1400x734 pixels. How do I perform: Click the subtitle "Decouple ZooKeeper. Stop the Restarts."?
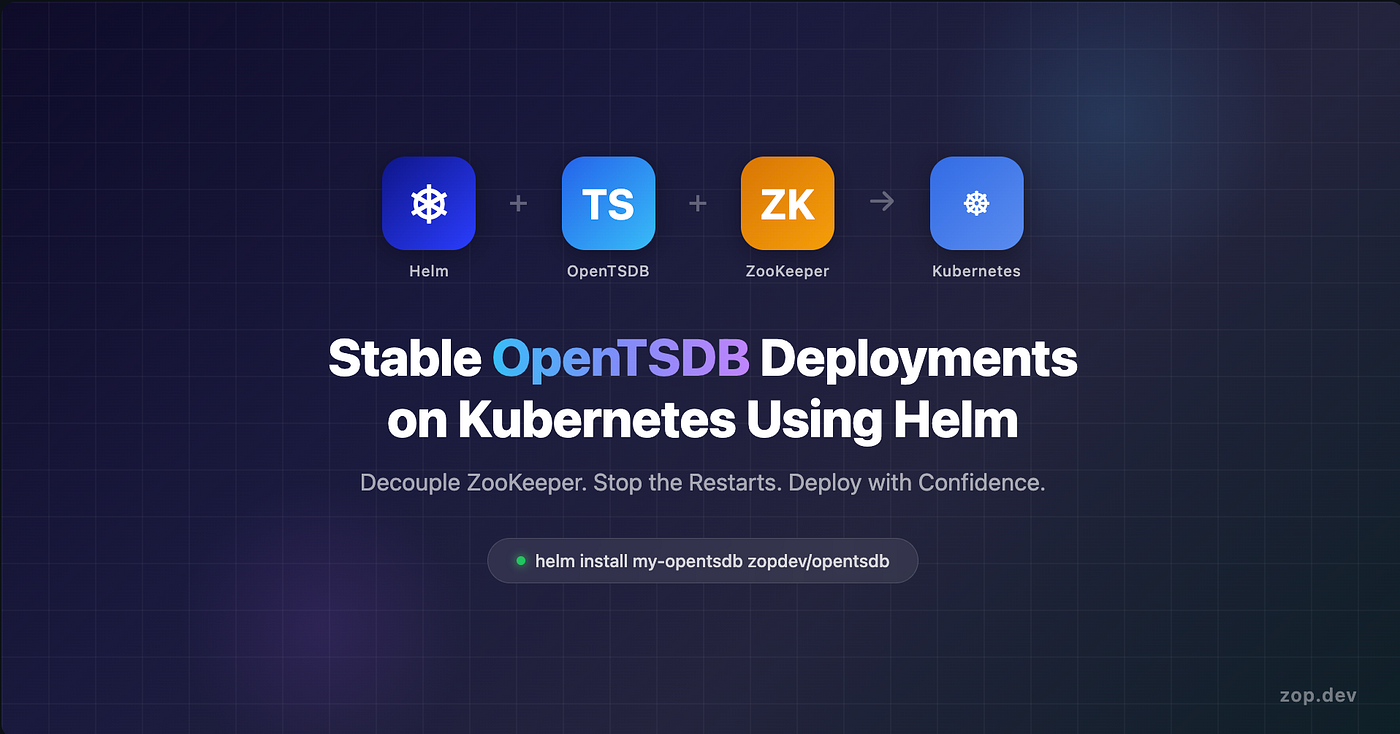[571, 483]
